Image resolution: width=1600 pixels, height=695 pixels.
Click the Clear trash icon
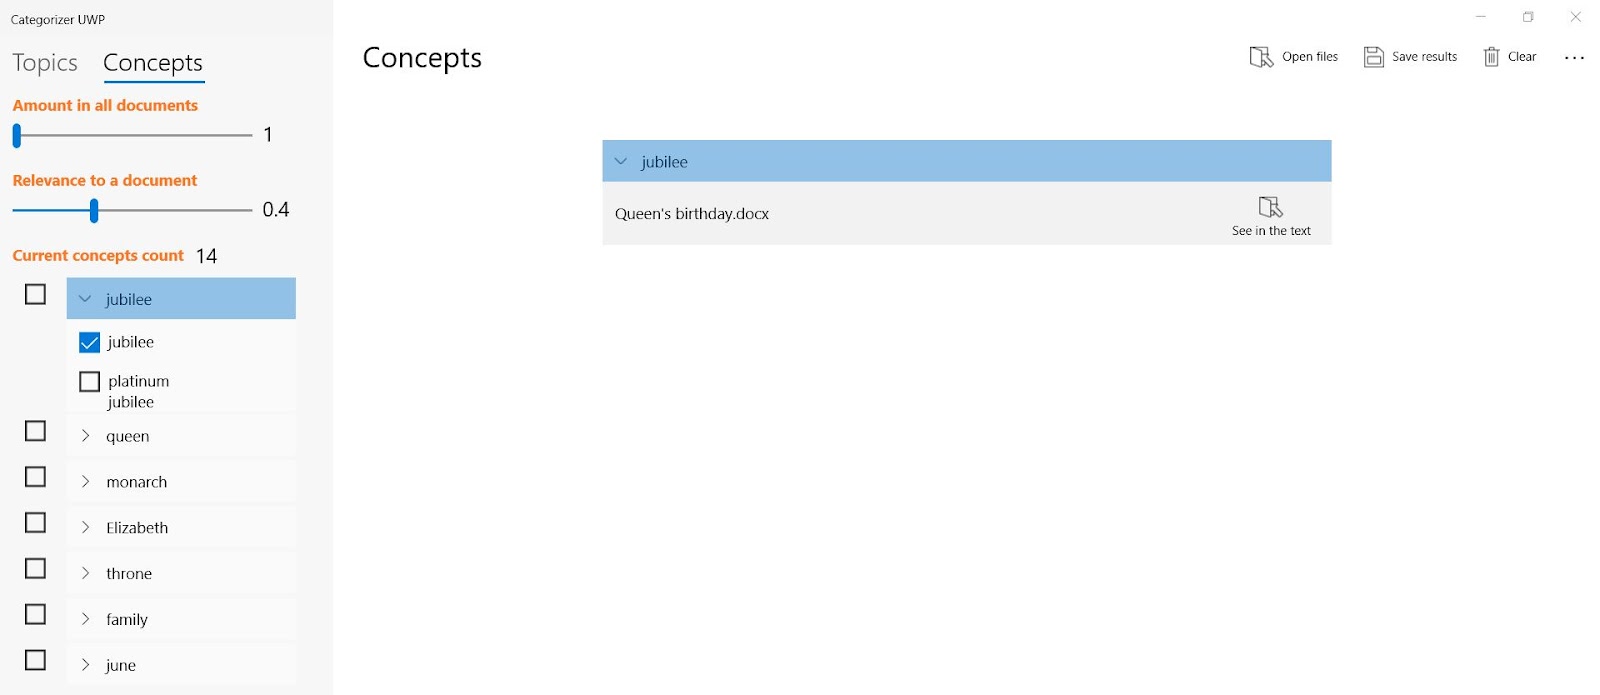tap(1491, 57)
